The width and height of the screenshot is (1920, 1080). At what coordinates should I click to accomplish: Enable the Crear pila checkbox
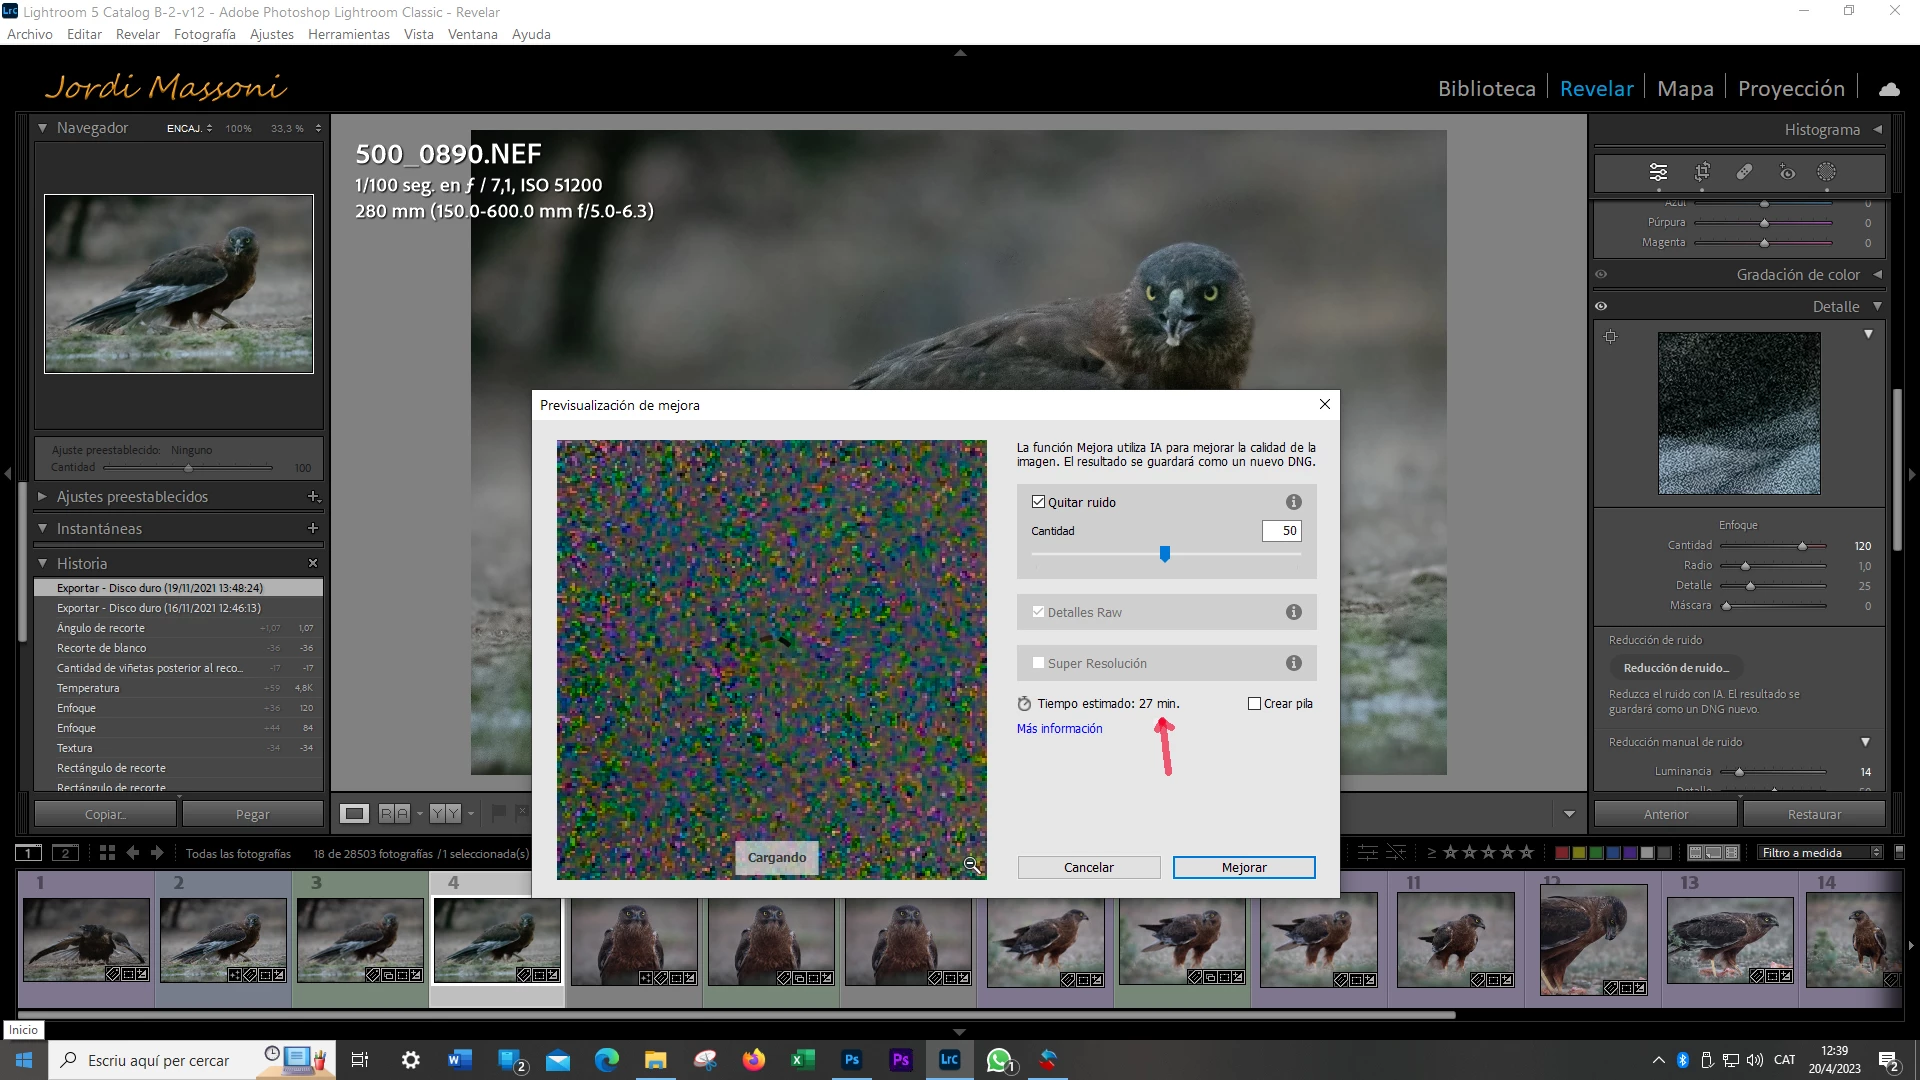point(1254,704)
